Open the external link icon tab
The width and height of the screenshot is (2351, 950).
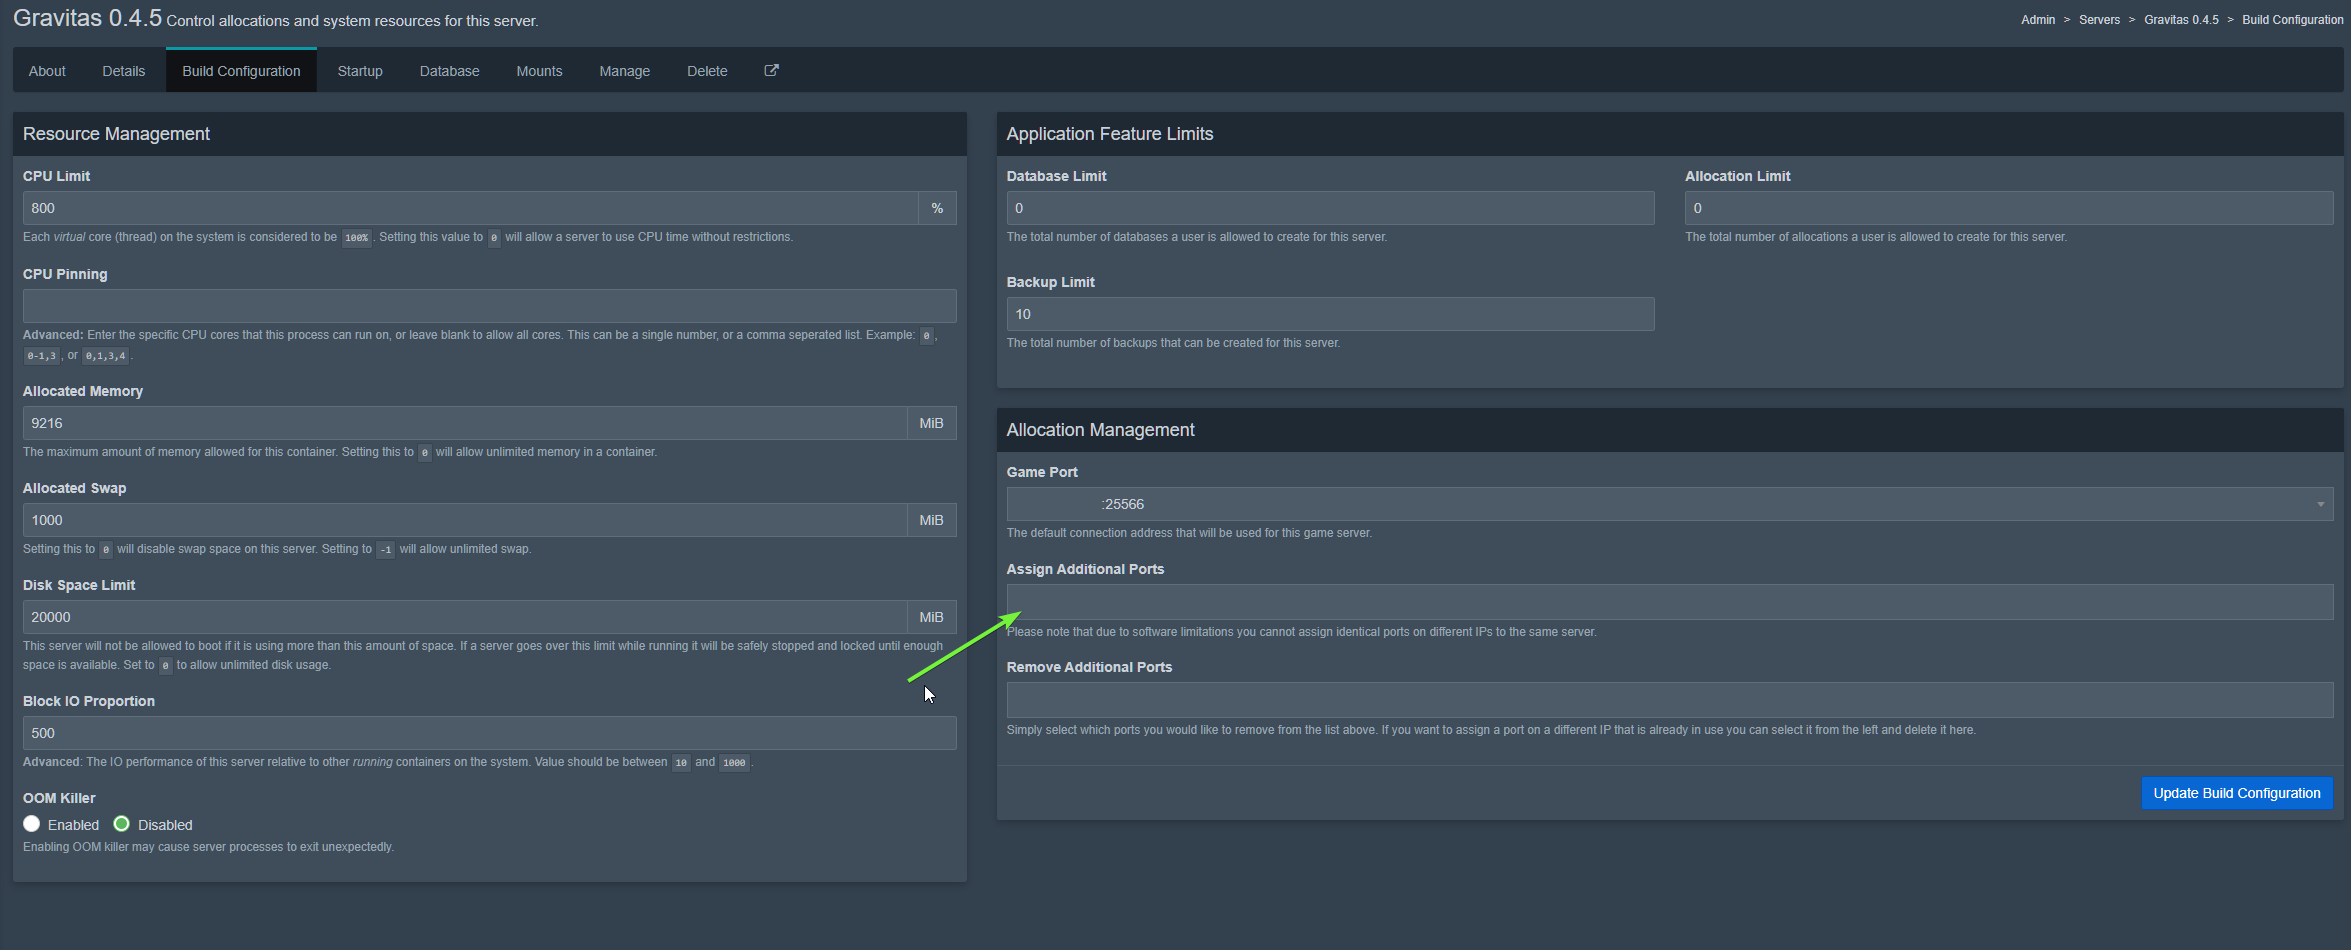(x=771, y=71)
